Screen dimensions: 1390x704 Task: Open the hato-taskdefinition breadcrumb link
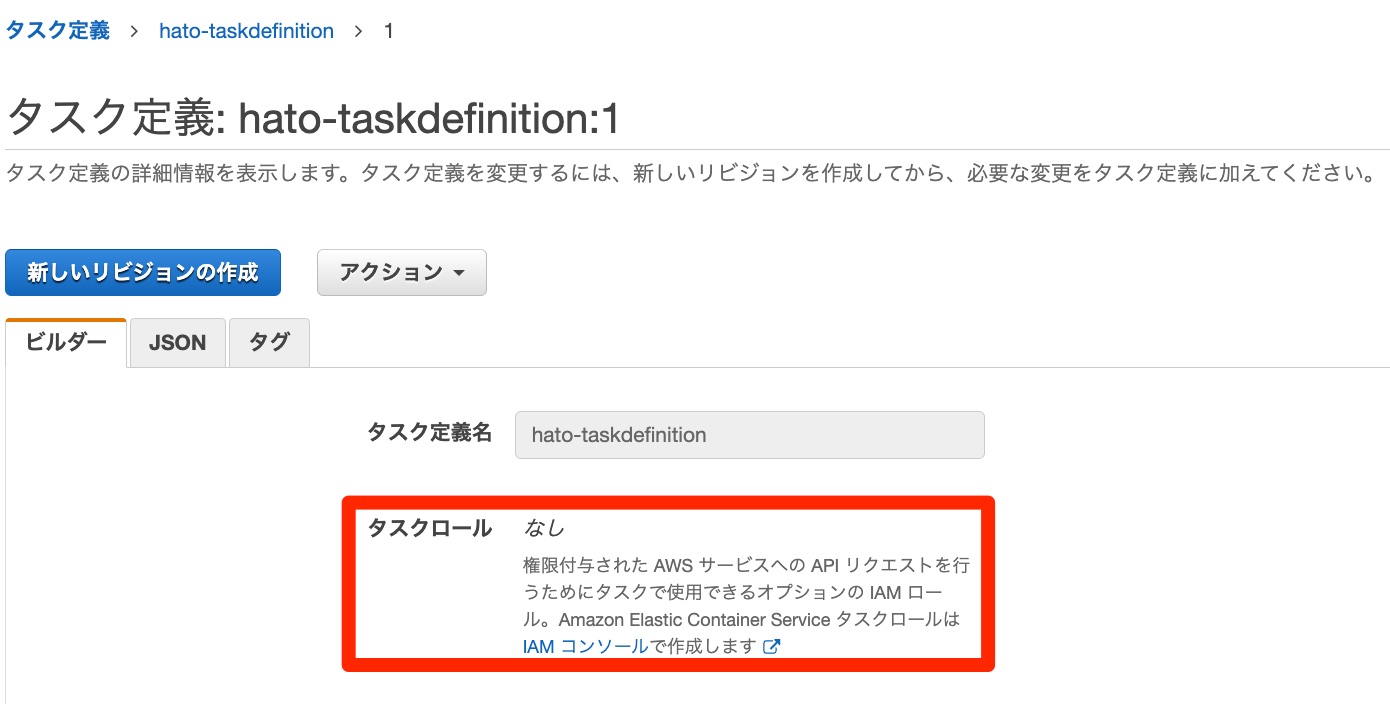(x=244, y=30)
